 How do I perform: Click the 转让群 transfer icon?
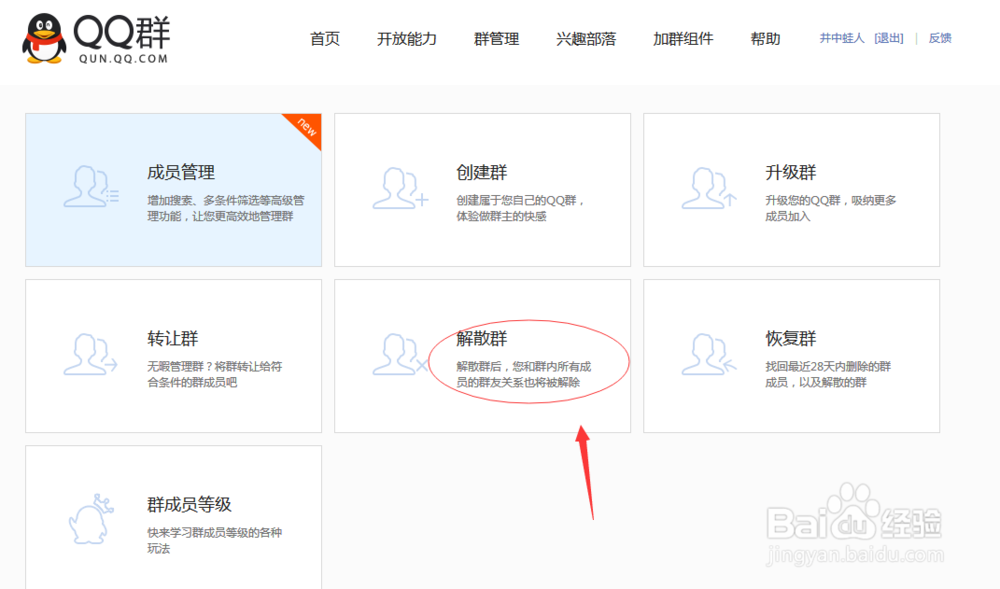(88, 355)
